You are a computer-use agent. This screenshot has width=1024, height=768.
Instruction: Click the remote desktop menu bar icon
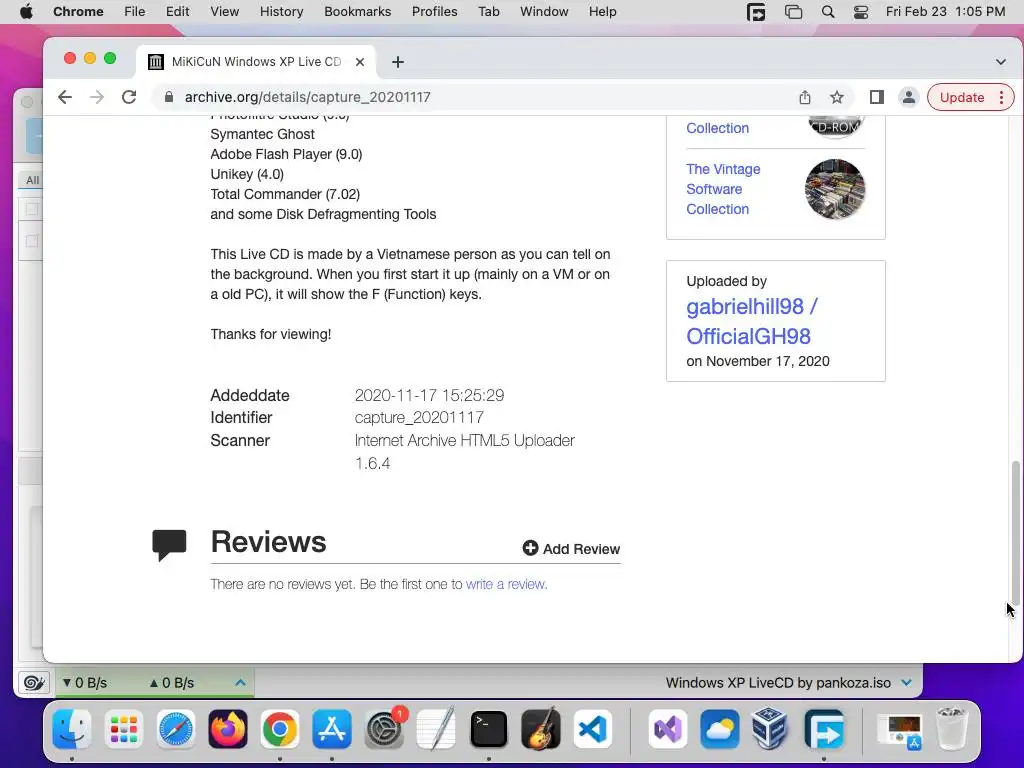click(756, 12)
